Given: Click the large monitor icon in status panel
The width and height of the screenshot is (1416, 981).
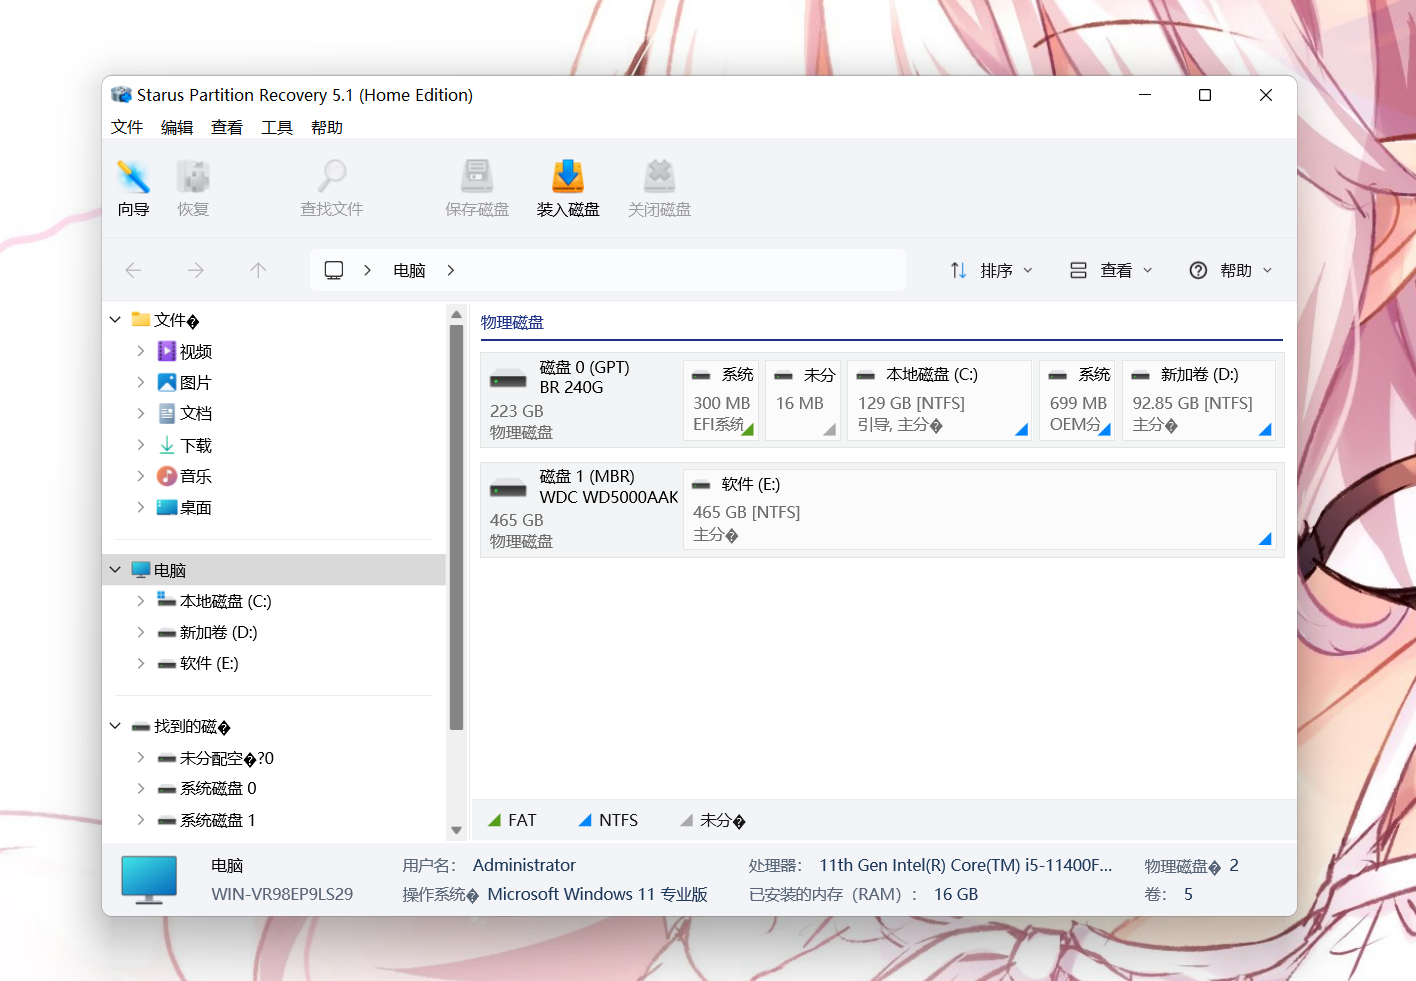Looking at the screenshot, I should [149, 879].
